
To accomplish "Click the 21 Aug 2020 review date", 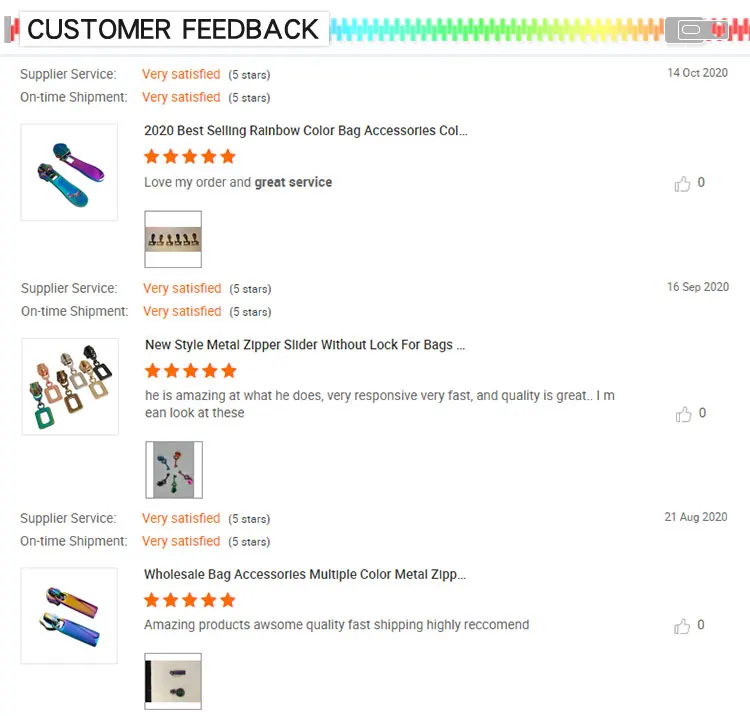I will pos(696,517).
